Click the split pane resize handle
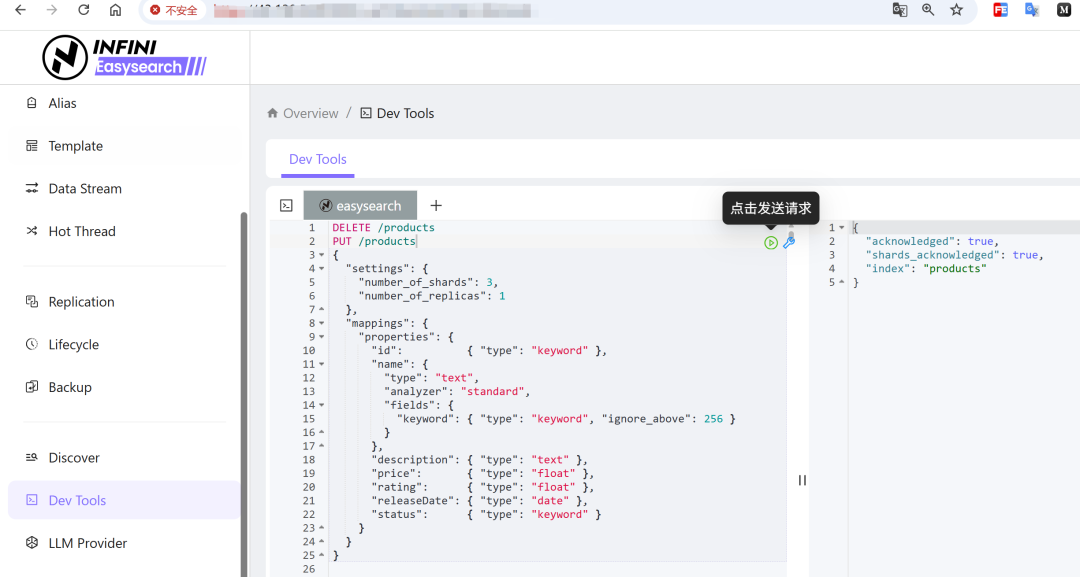The image size is (1080, 577). pos(802,481)
